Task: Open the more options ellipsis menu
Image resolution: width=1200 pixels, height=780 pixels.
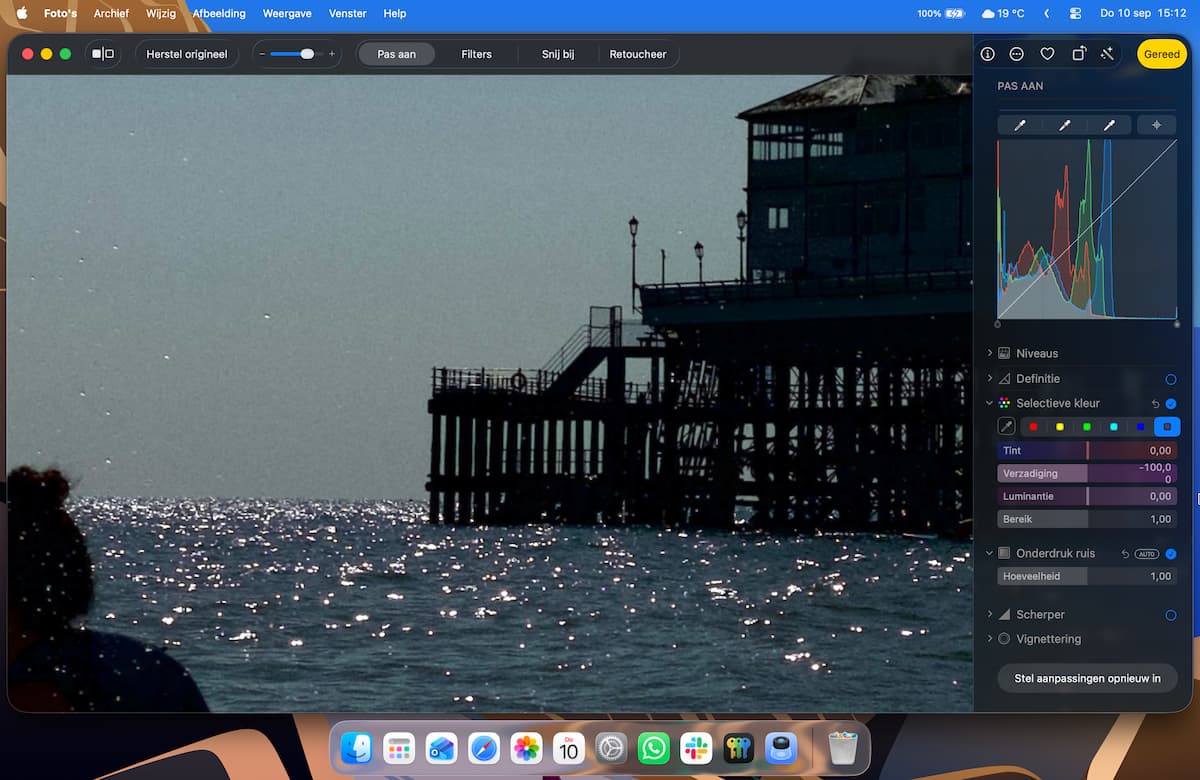Action: coord(1017,54)
